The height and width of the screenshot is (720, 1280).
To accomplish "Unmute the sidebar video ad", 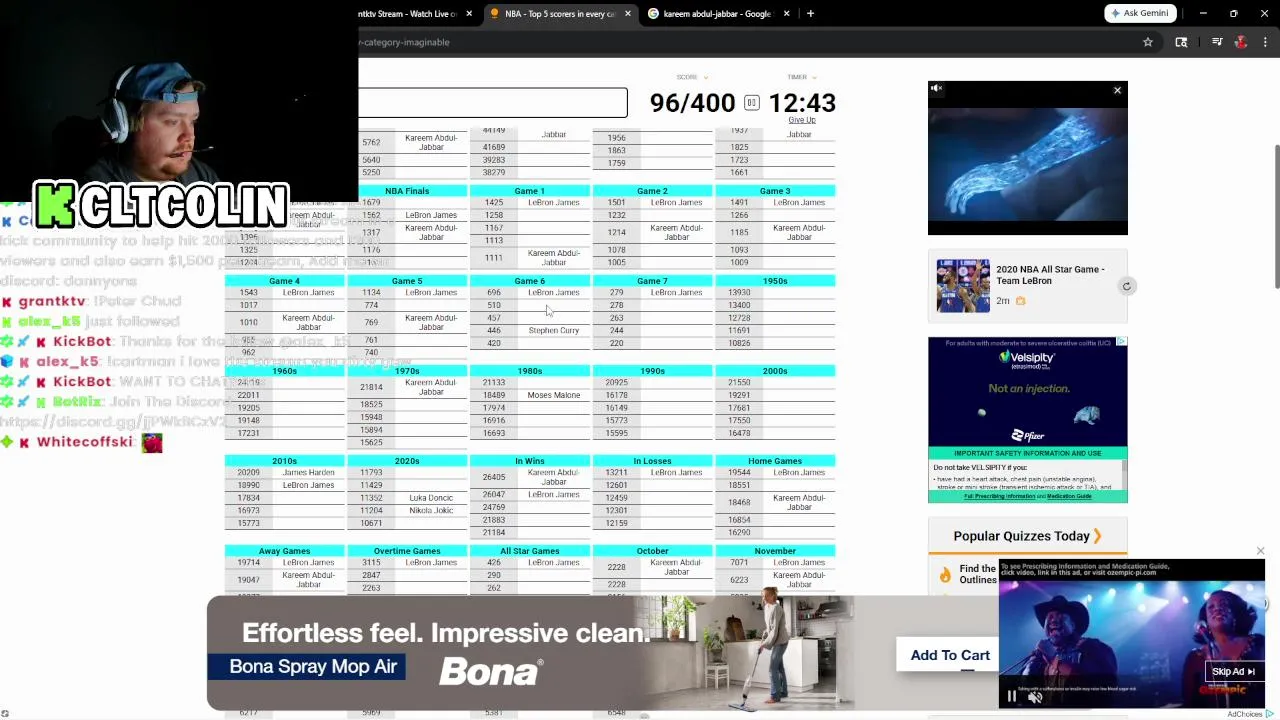I will click(x=936, y=89).
